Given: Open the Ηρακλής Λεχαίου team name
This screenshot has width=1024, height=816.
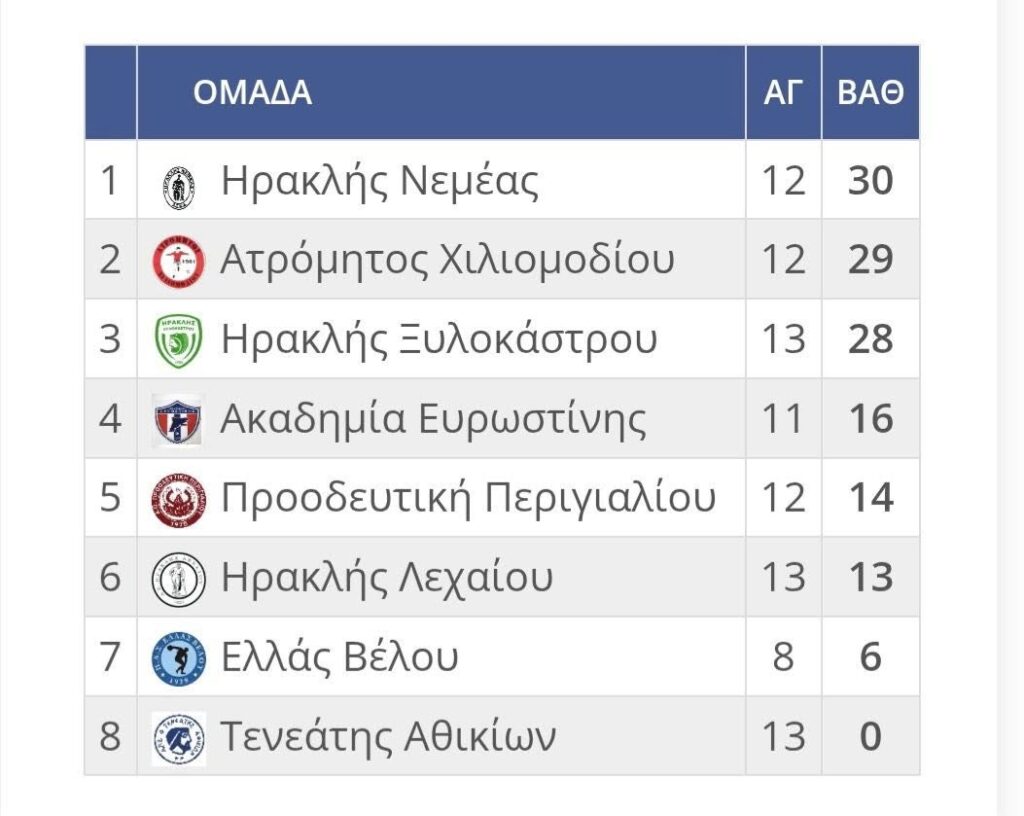Looking at the screenshot, I should 386,578.
